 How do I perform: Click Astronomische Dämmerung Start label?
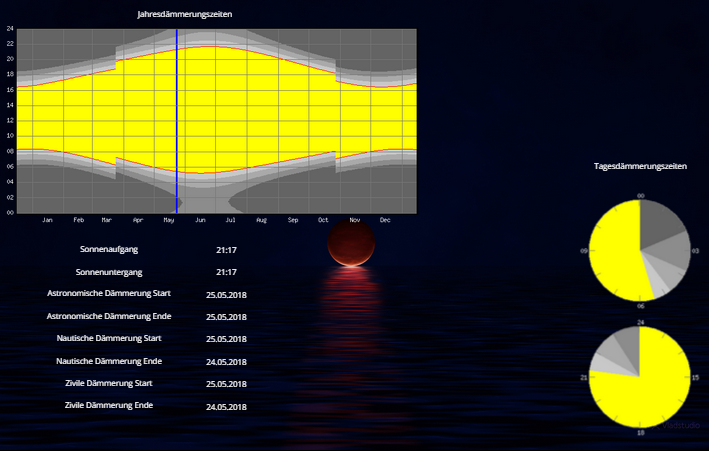[x=109, y=294]
